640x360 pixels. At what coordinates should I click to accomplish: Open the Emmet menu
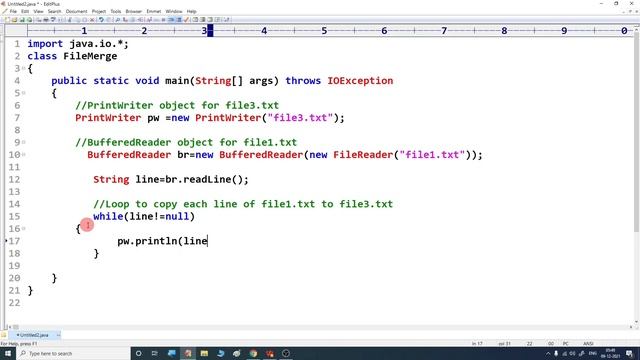pos(154,11)
